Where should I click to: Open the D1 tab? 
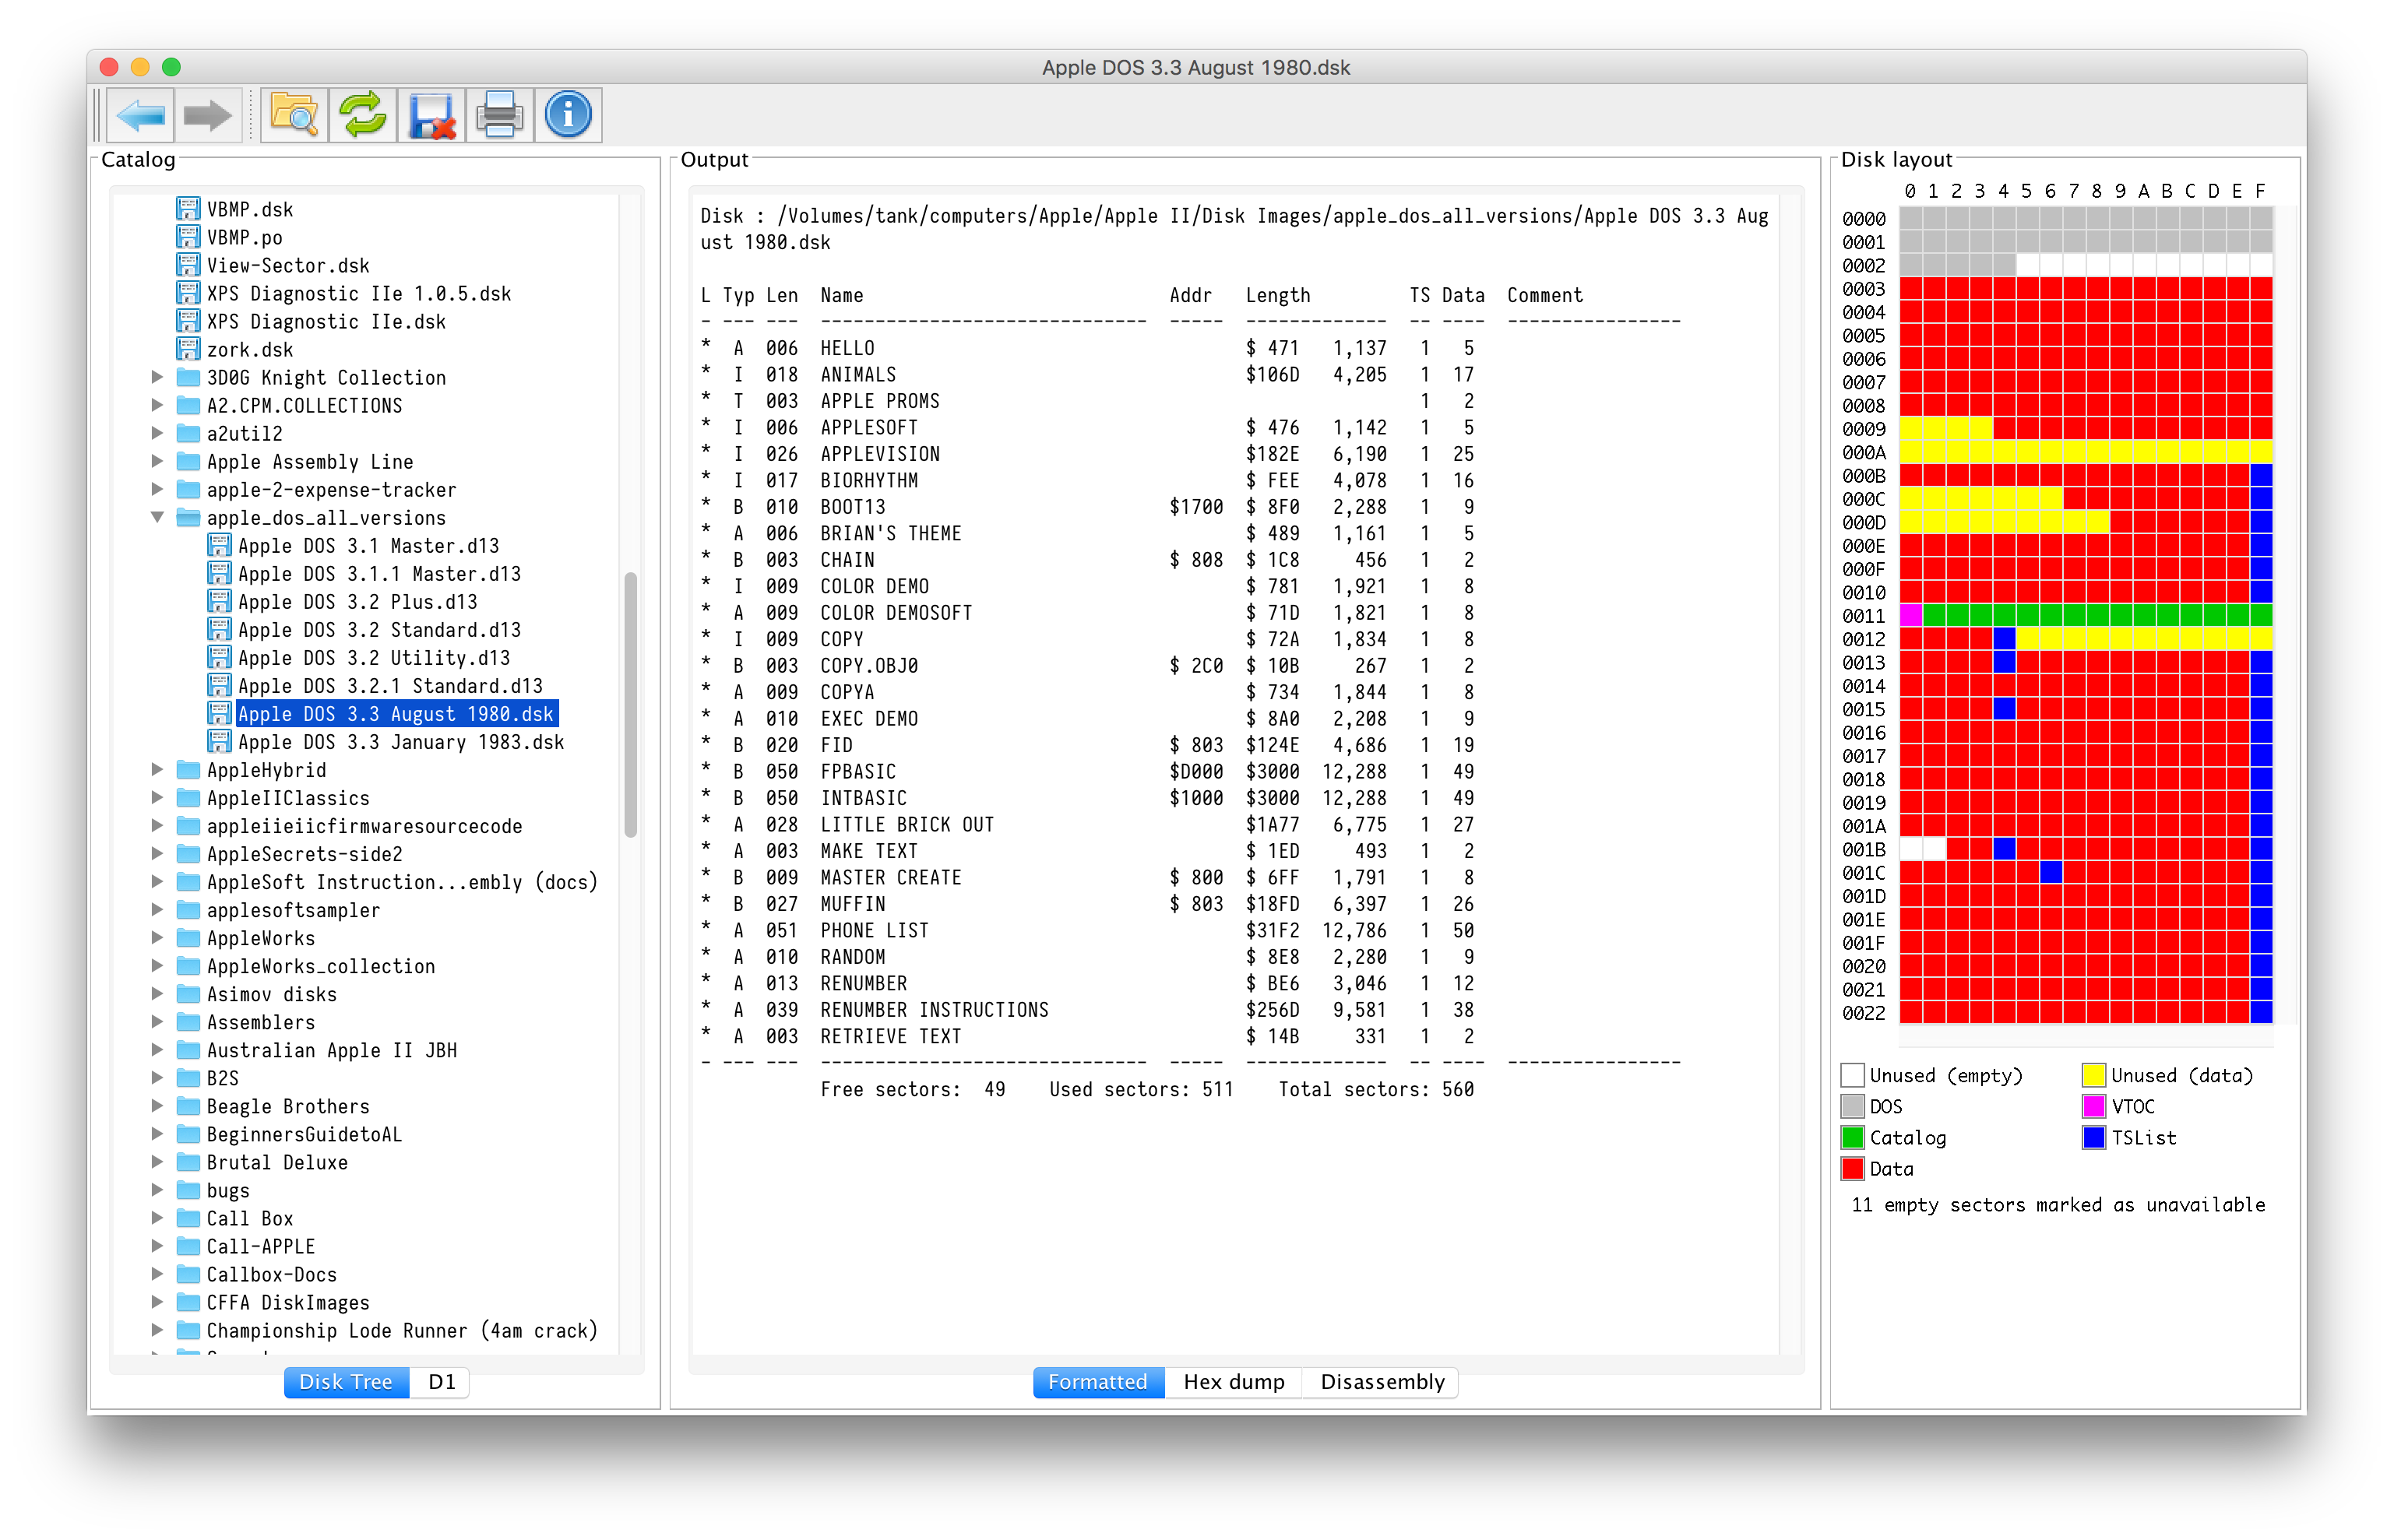point(441,1382)
